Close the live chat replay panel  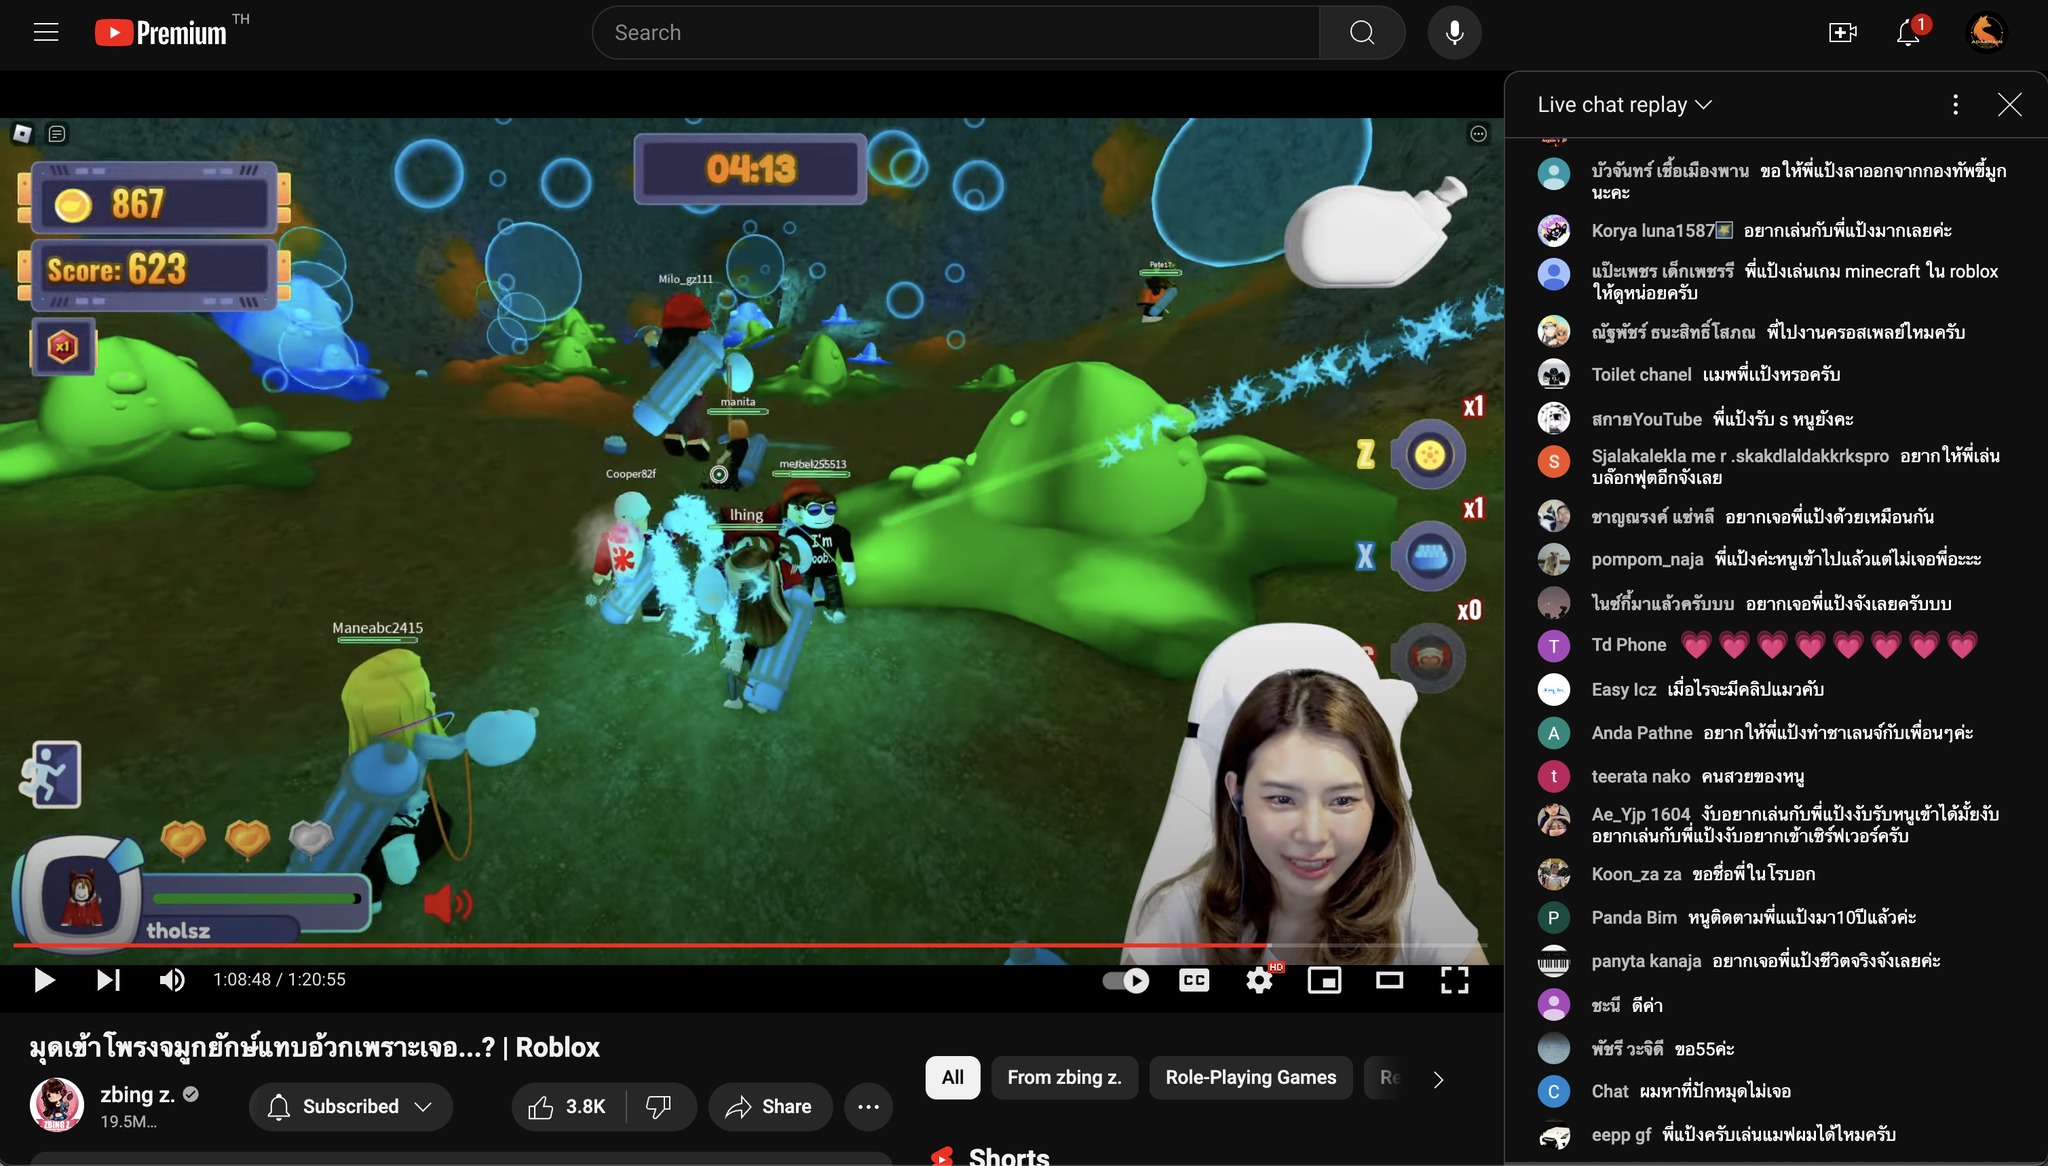2009,104
